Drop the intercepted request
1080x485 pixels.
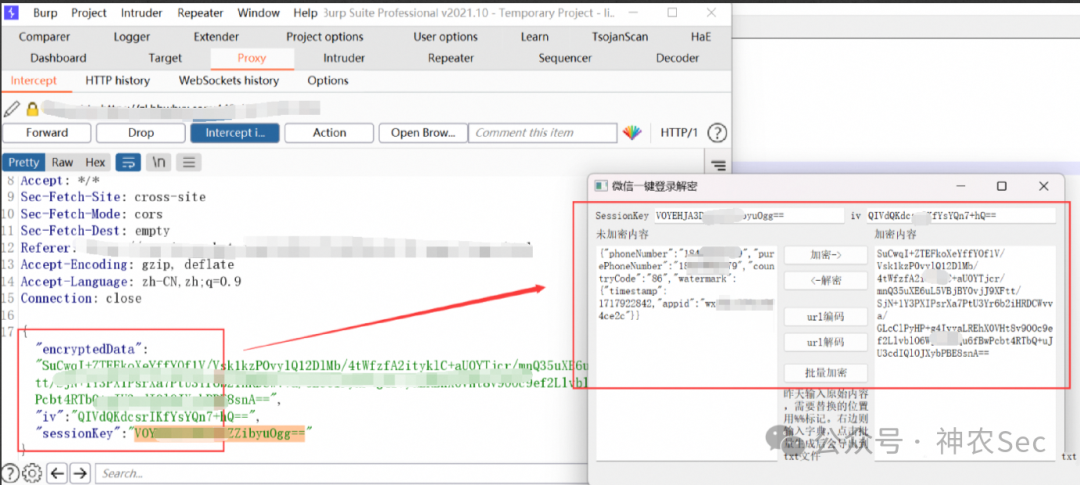[141, 133]
